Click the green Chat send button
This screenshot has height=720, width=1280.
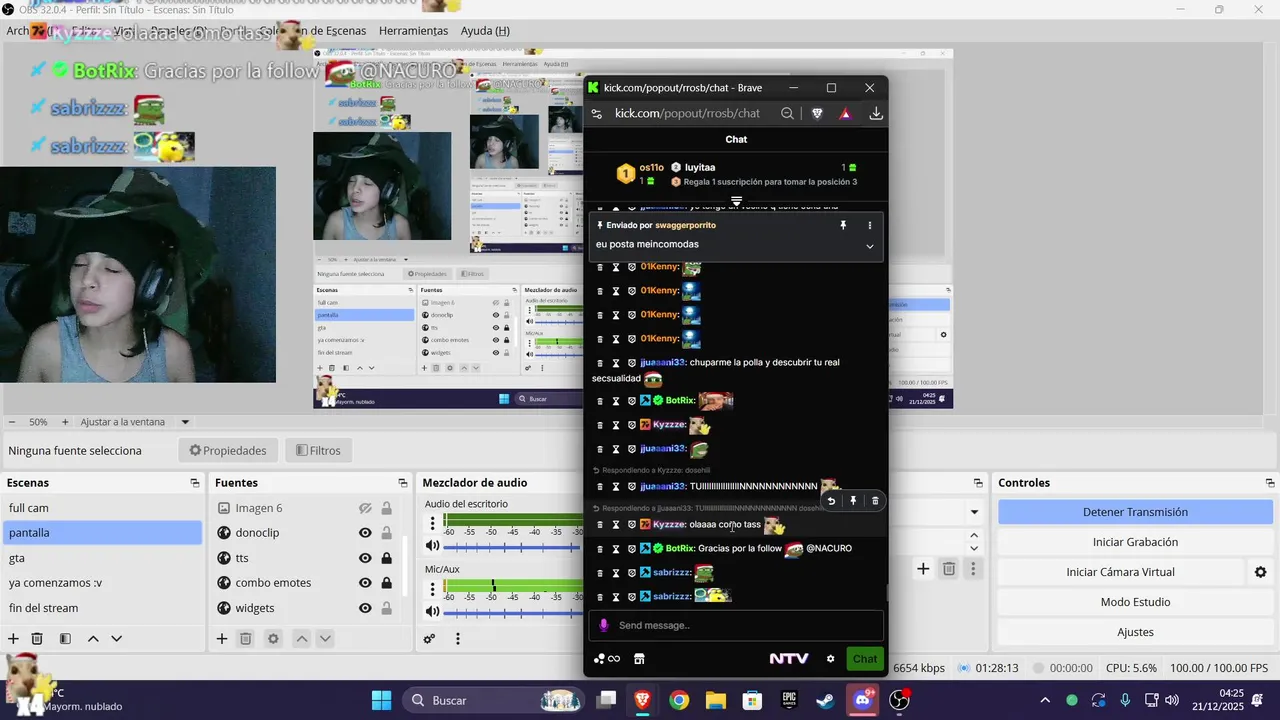865,658
